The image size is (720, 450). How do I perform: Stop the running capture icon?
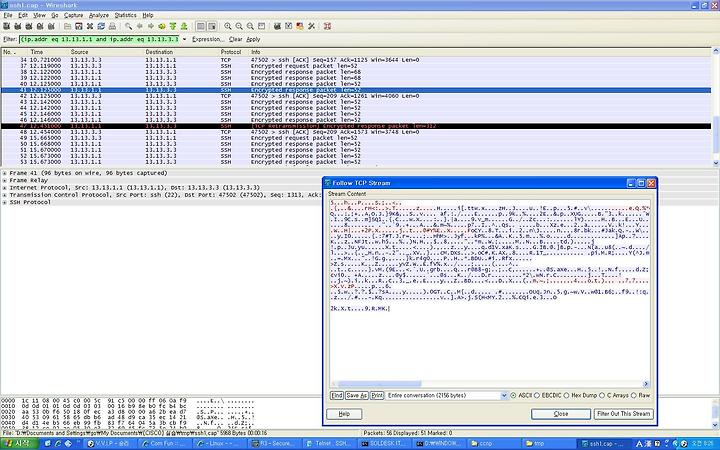40,26
